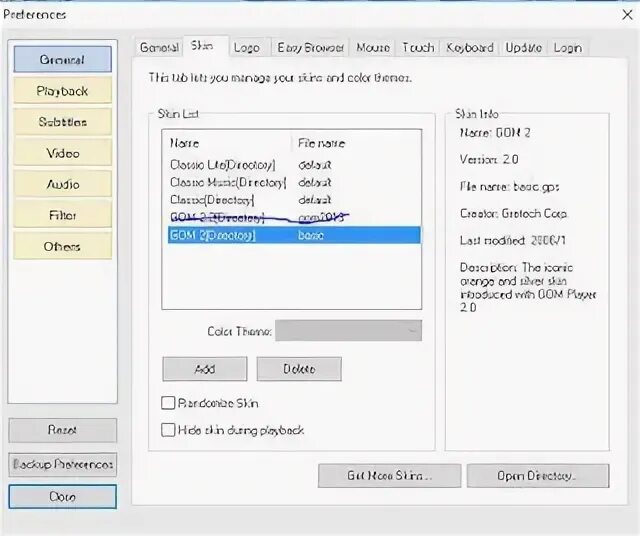Click Creator: Gretech Corp text

click(513, 214)
